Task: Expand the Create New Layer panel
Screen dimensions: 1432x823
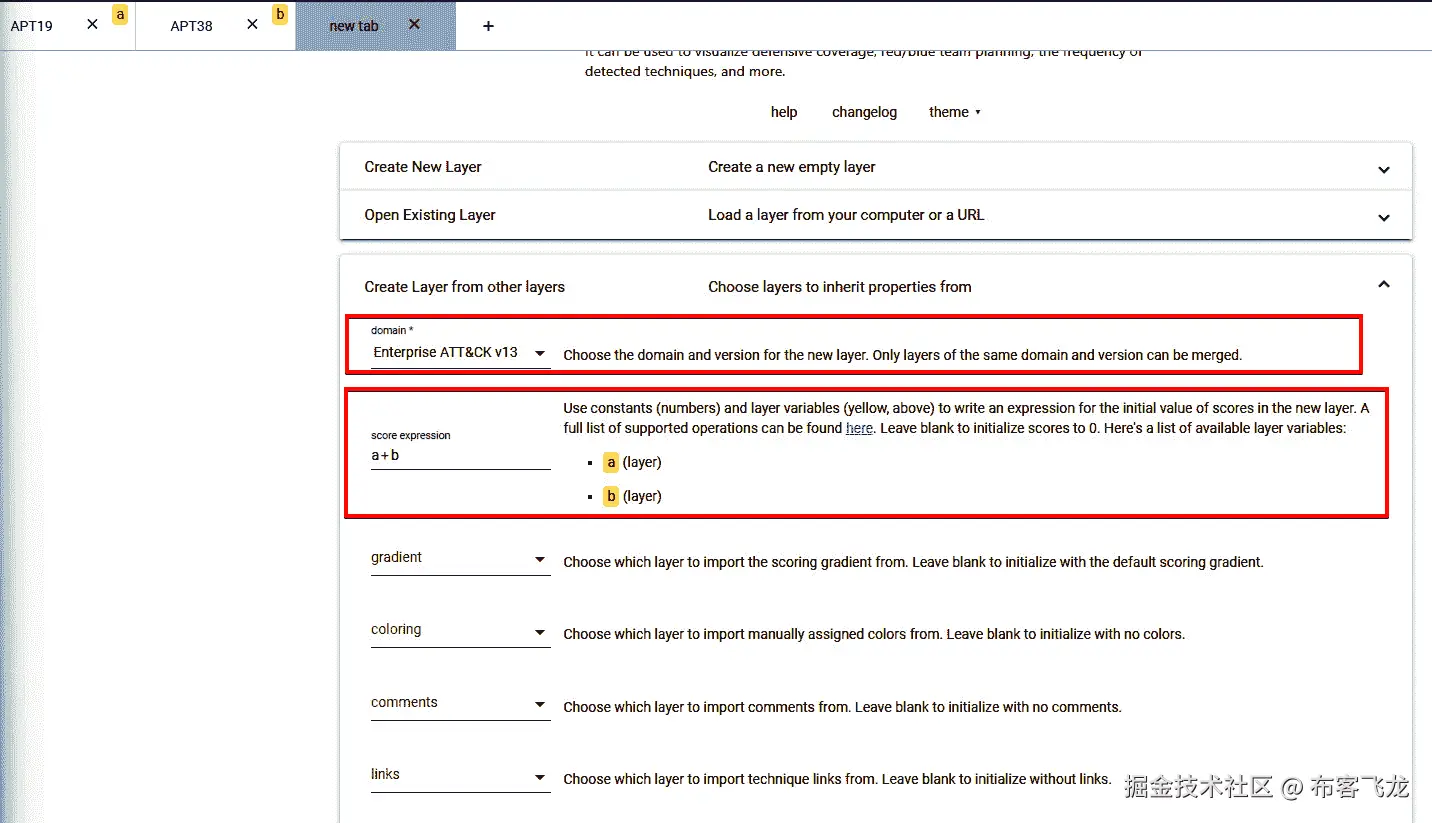Action: 876,167
